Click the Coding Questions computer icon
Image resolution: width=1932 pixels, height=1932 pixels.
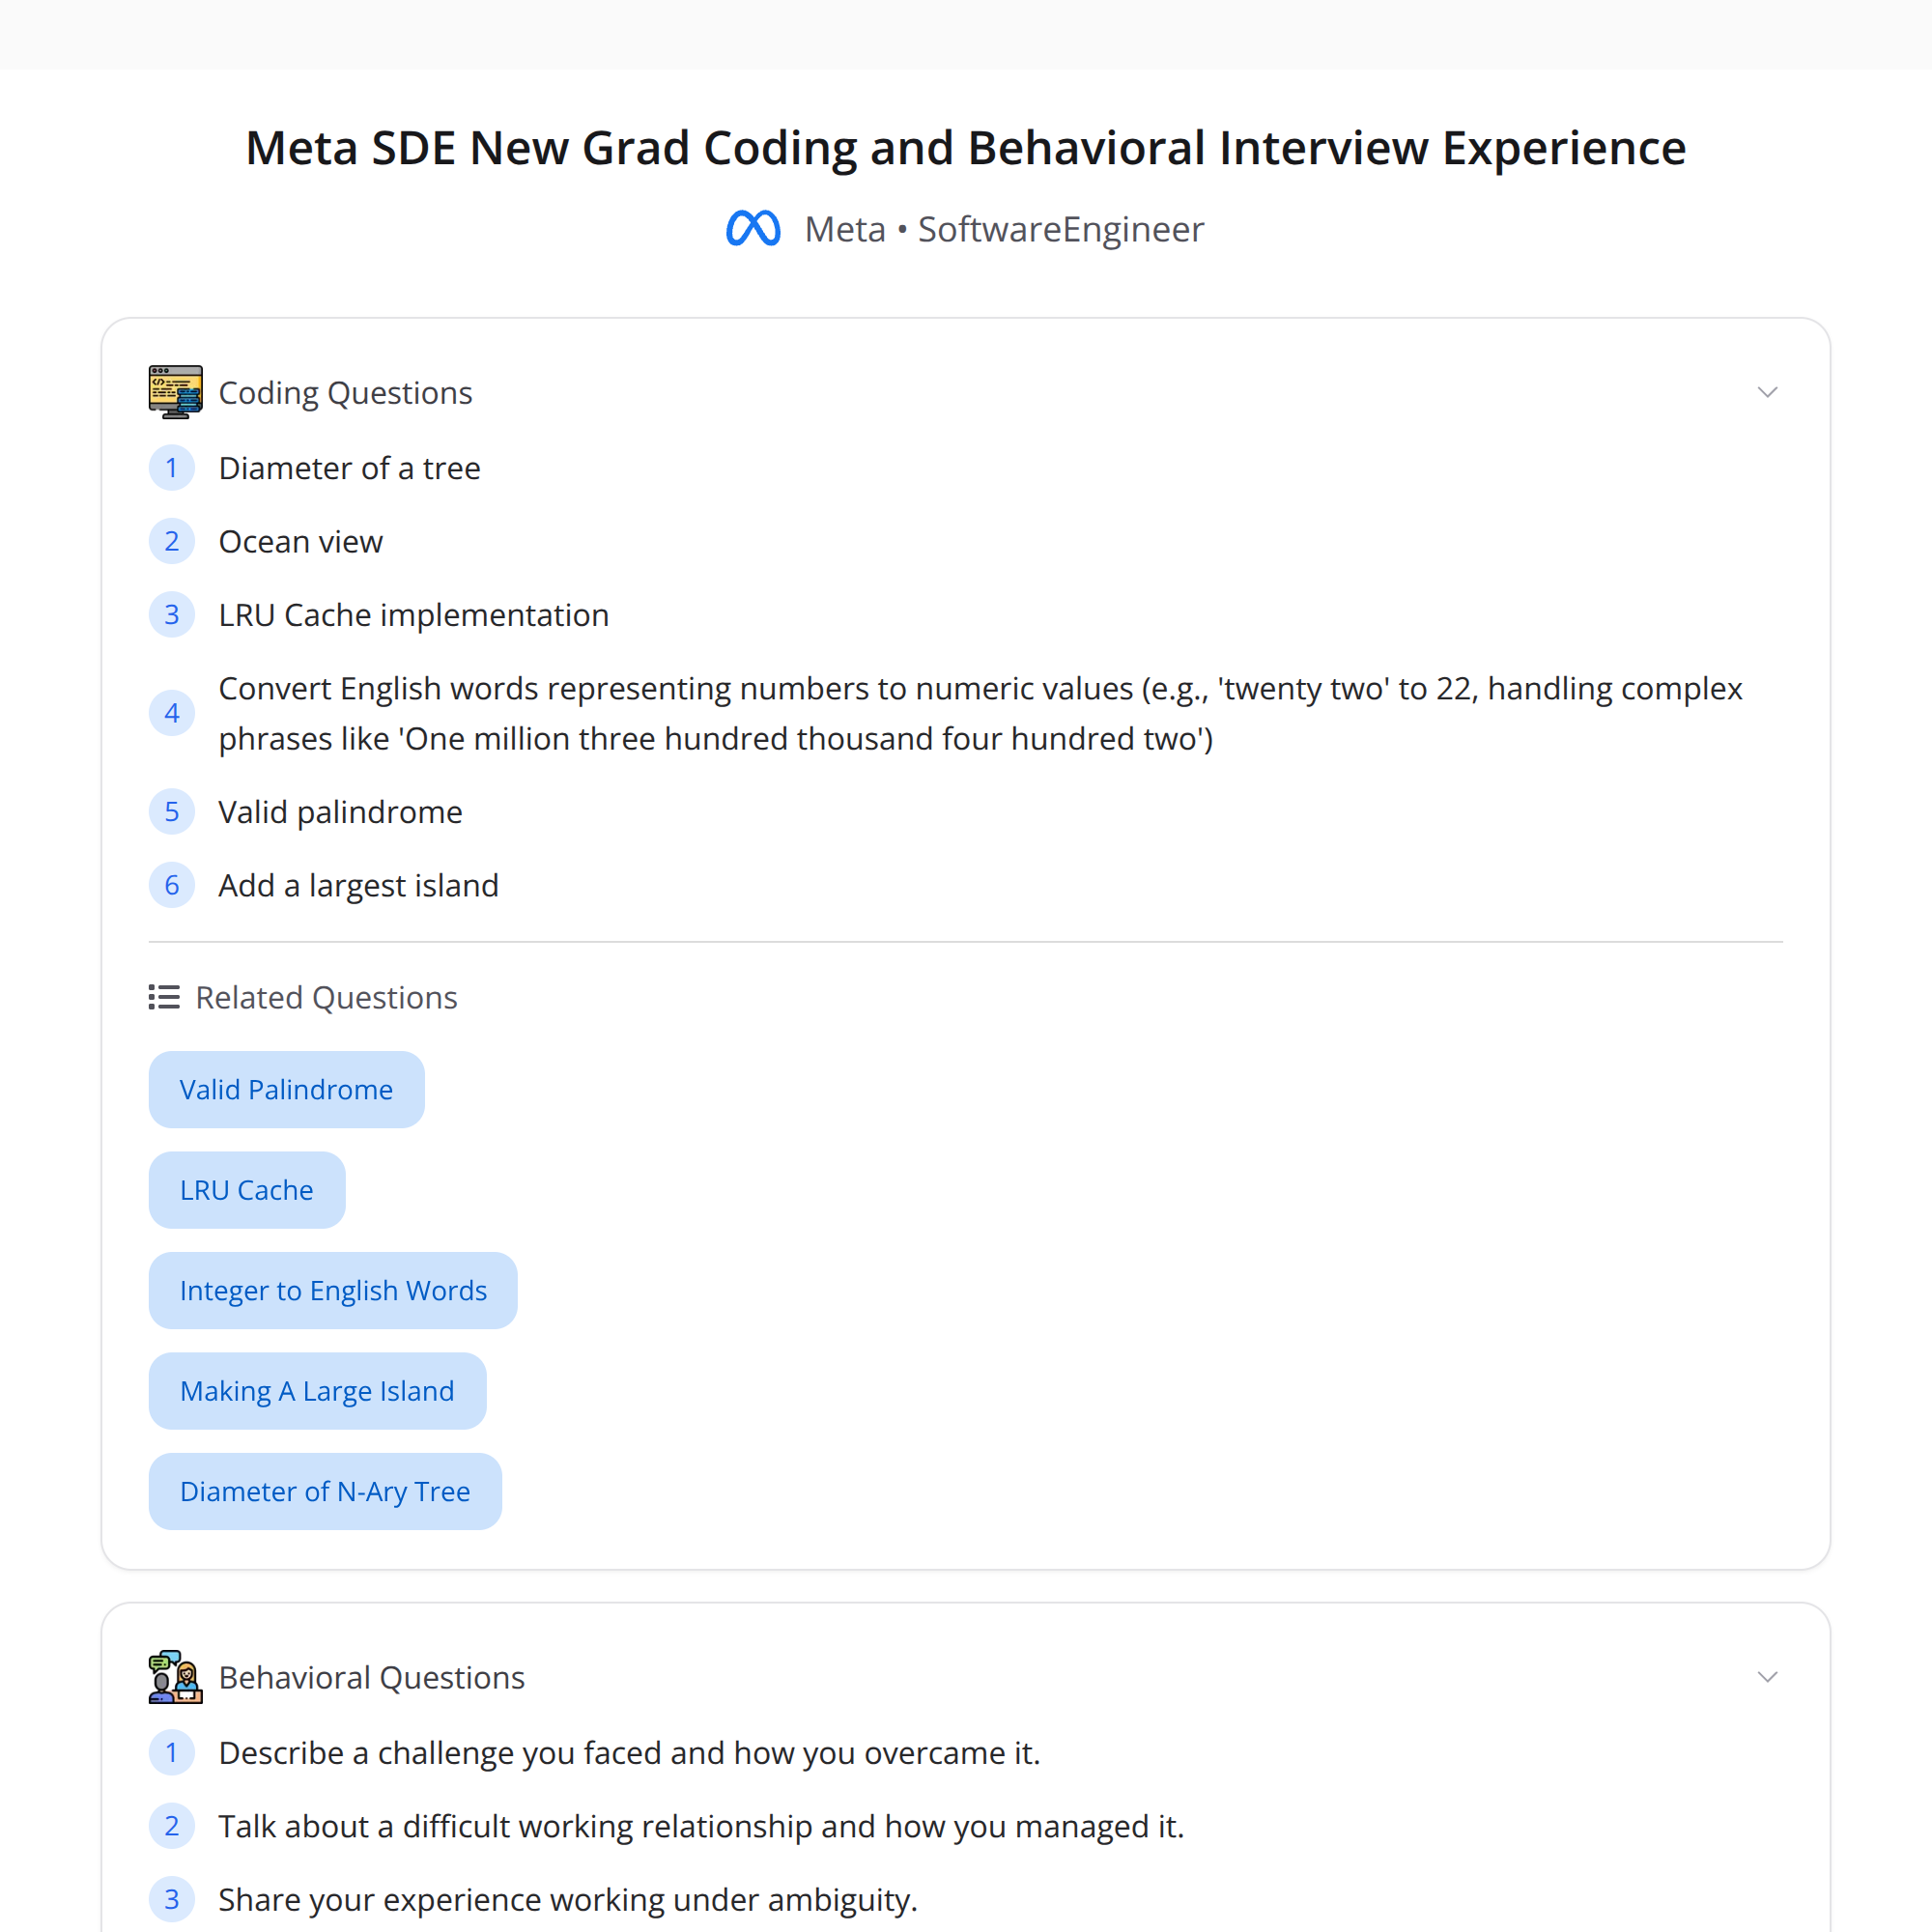click(x=175, y=392)
